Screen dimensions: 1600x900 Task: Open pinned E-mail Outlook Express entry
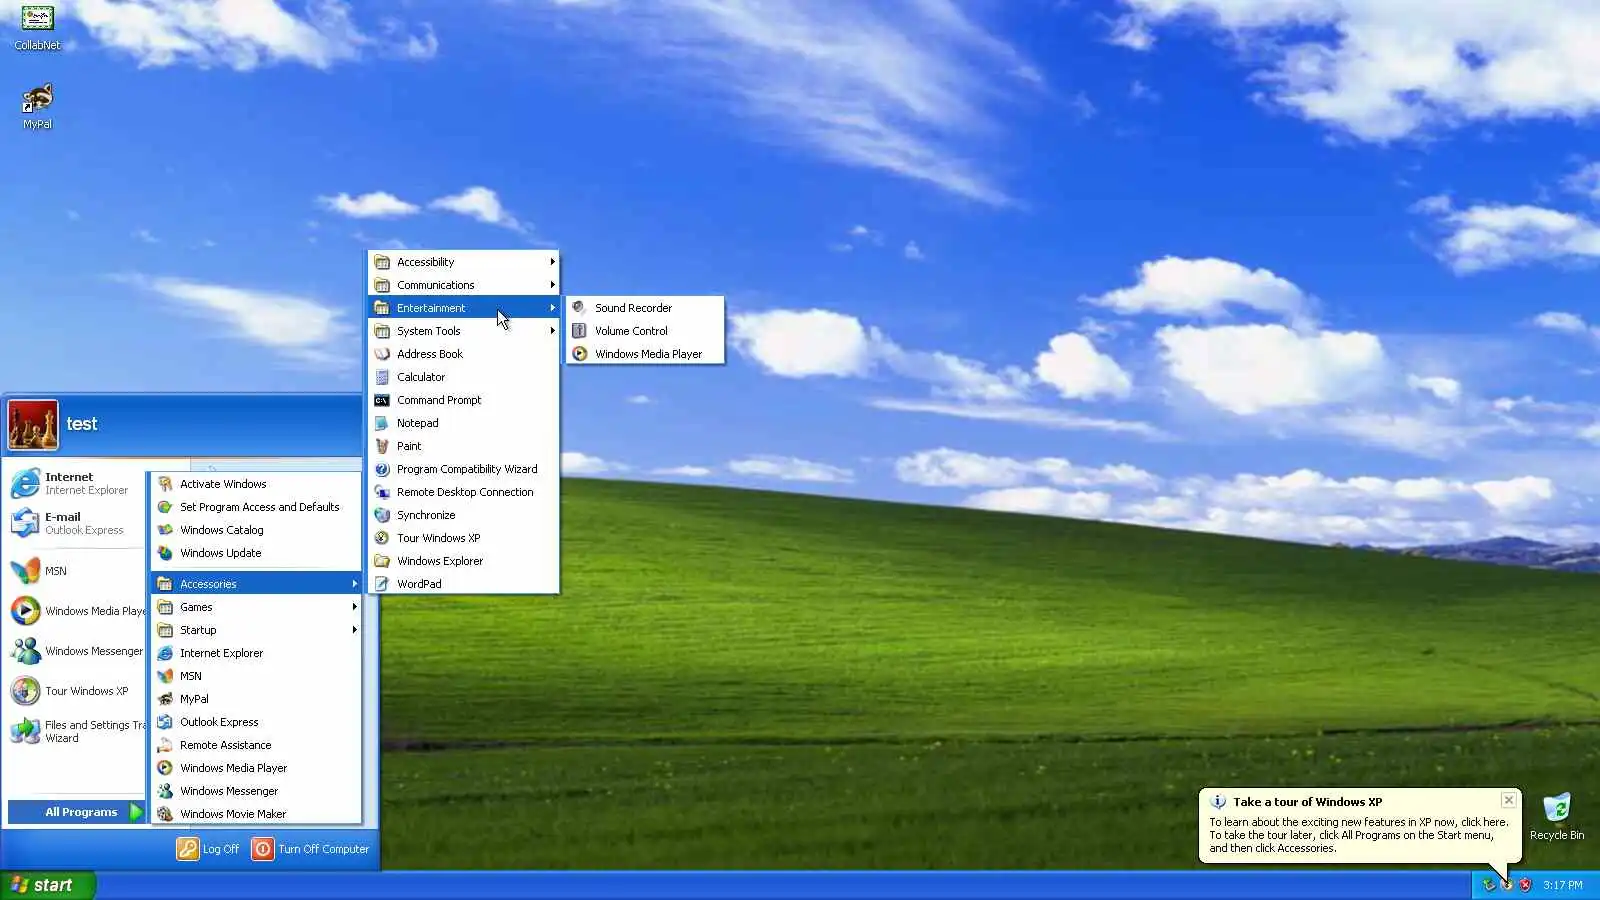[76, 523]
